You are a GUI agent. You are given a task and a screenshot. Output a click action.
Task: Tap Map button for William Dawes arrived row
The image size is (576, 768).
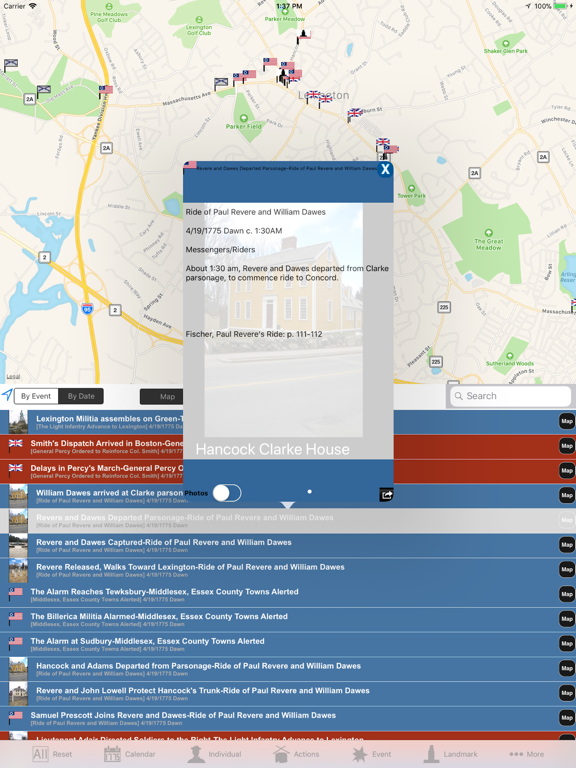[x=567, y=495]
